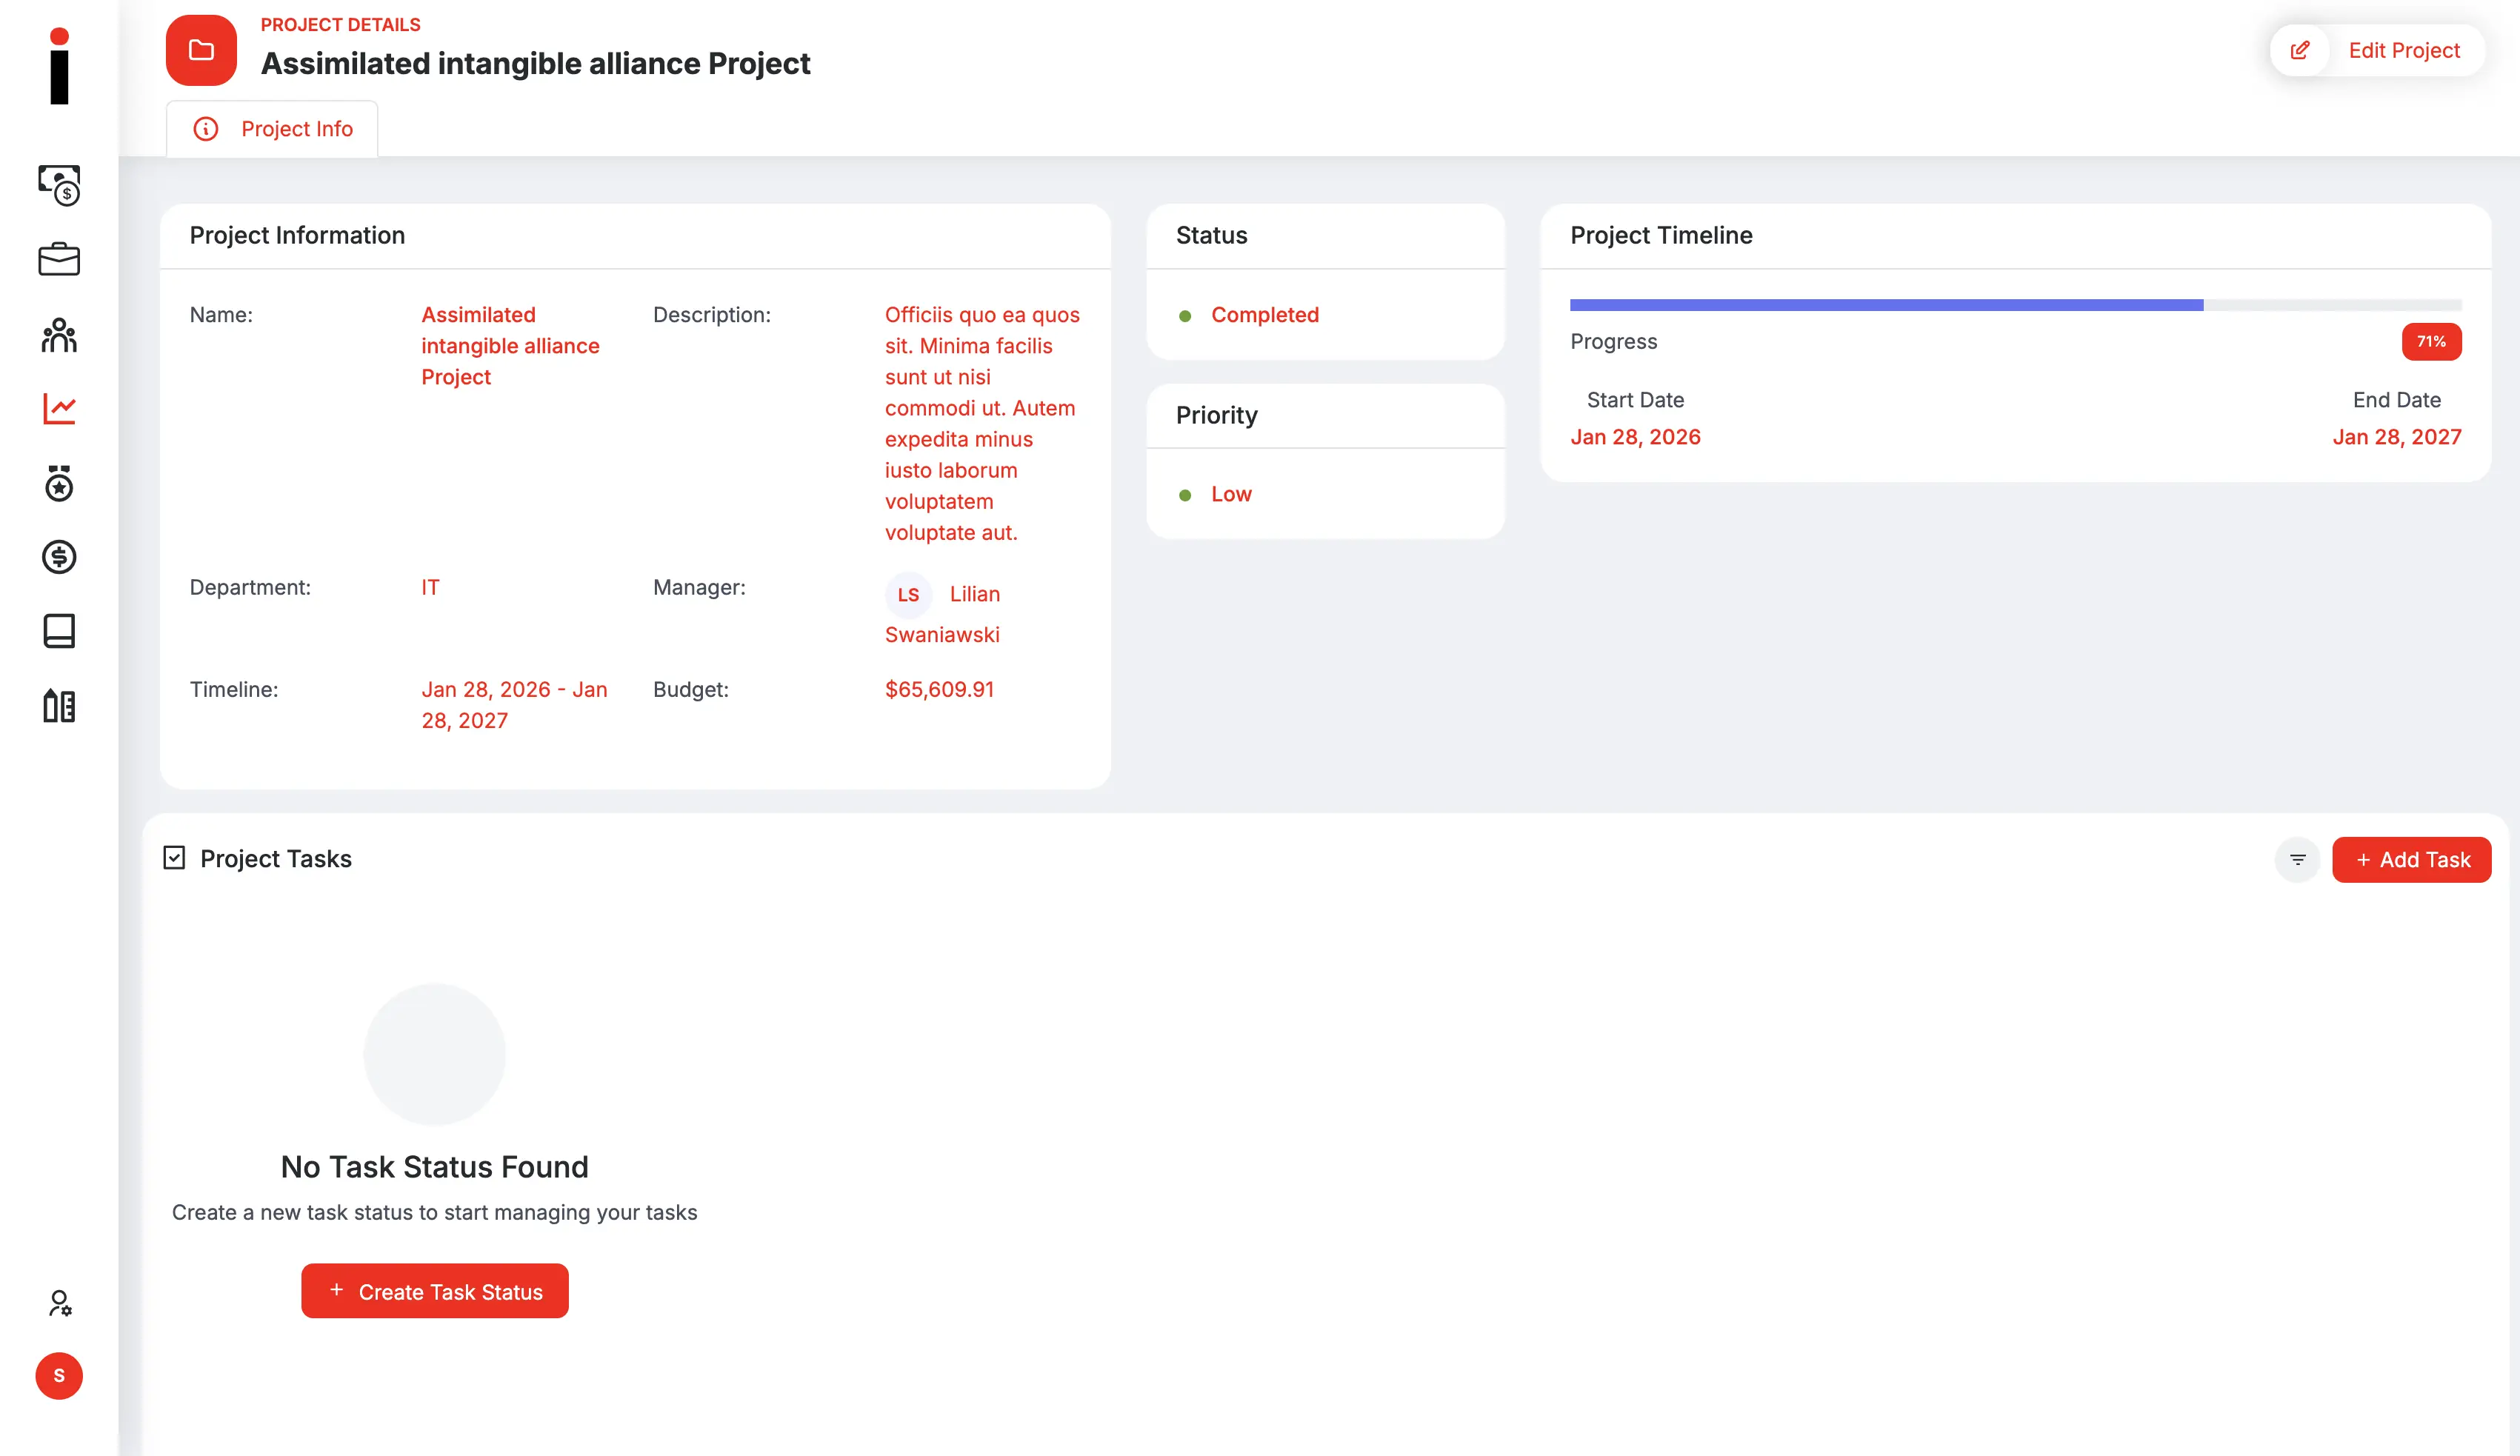Click the Project Timeline card title
Viewport: 2520px width, 1456px height.
tap(1661, 235)
